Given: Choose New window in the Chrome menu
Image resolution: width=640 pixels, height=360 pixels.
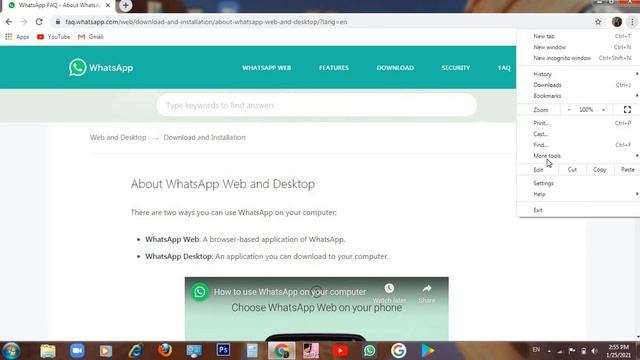Looking at the screenshot, I should [x=578, y=47].
